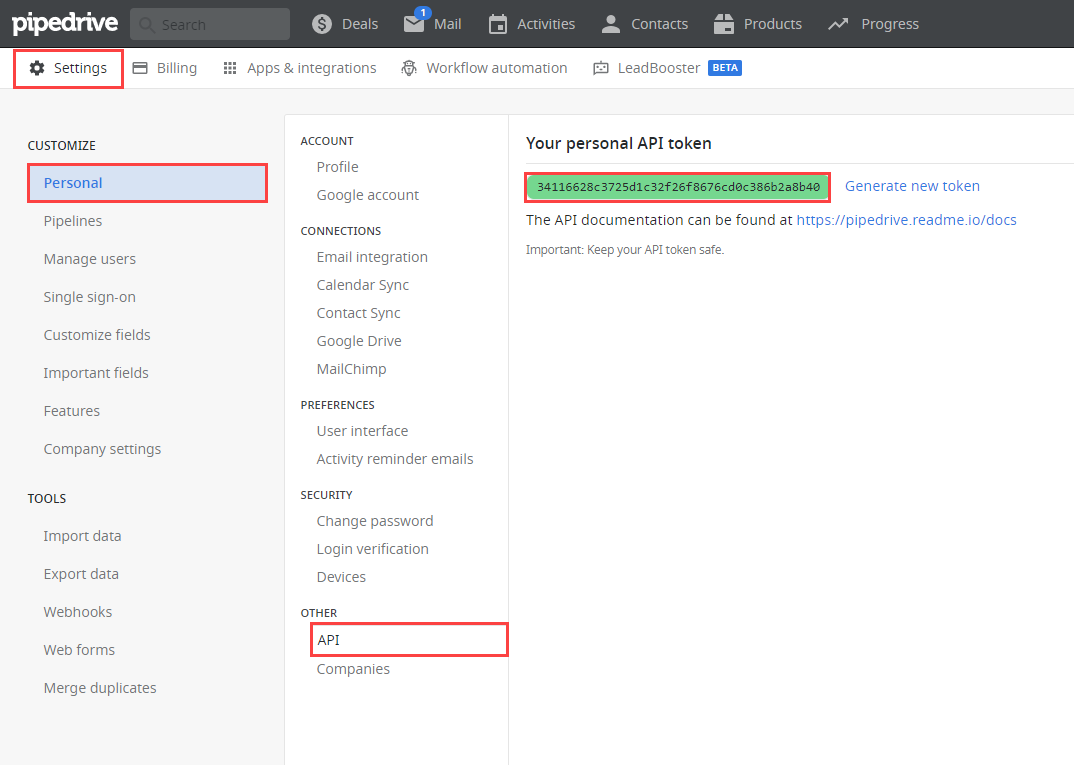Open Activity reminder emails

(395, 460)
